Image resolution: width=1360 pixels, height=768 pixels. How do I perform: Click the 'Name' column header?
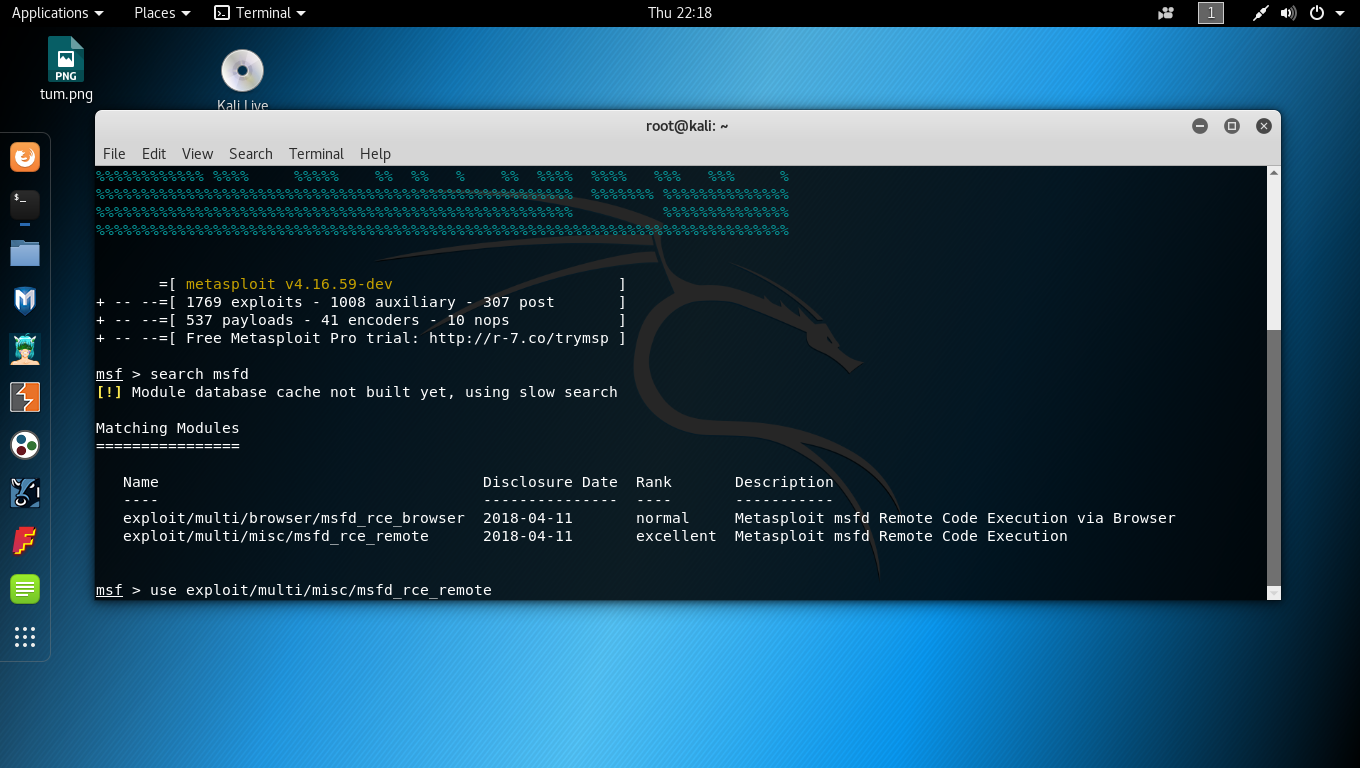pos(141,483)
